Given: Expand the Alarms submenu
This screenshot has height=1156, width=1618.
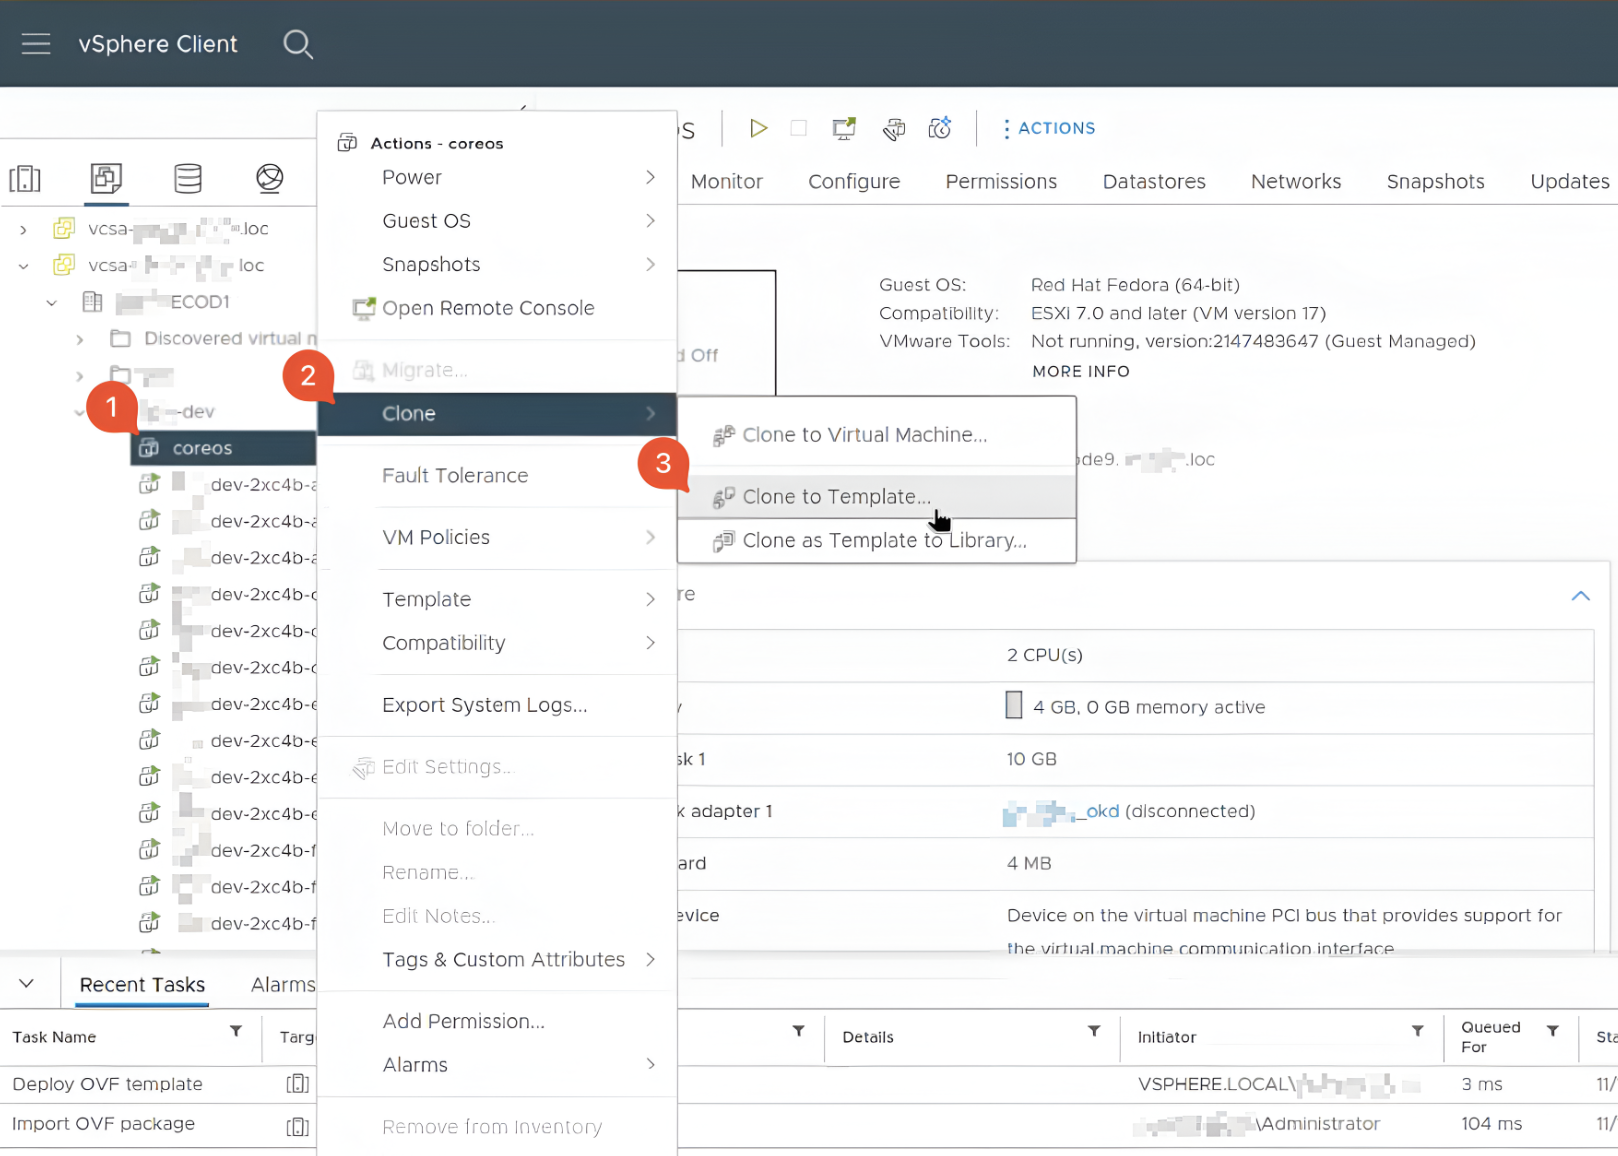Looking at the screenshot, I should click(x=497, y=1065).
